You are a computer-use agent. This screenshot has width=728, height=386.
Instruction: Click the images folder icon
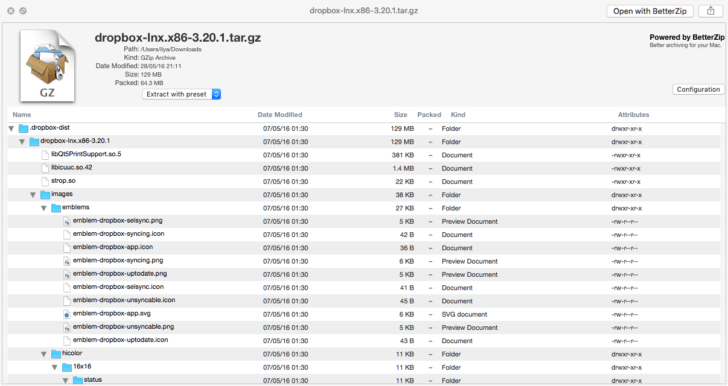(x=45, y=195)
